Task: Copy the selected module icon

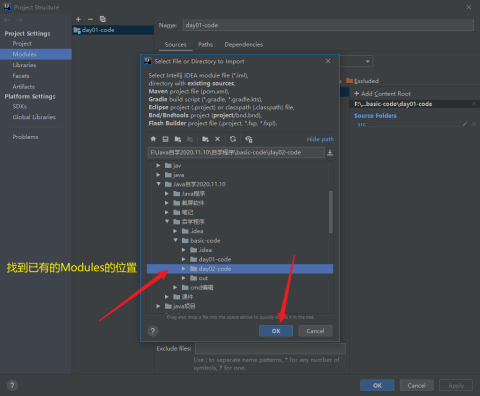Action: coord(103,19)
